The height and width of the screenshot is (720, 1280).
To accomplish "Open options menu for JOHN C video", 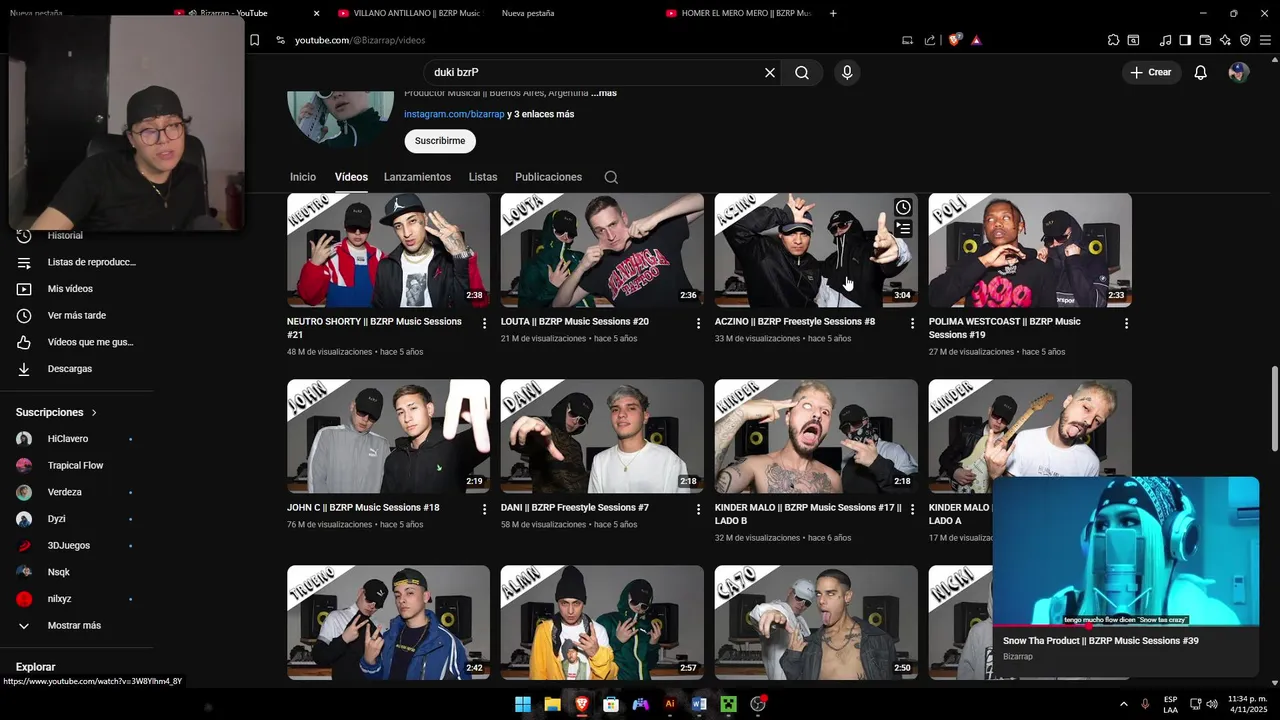I will (x=484, y=509).
